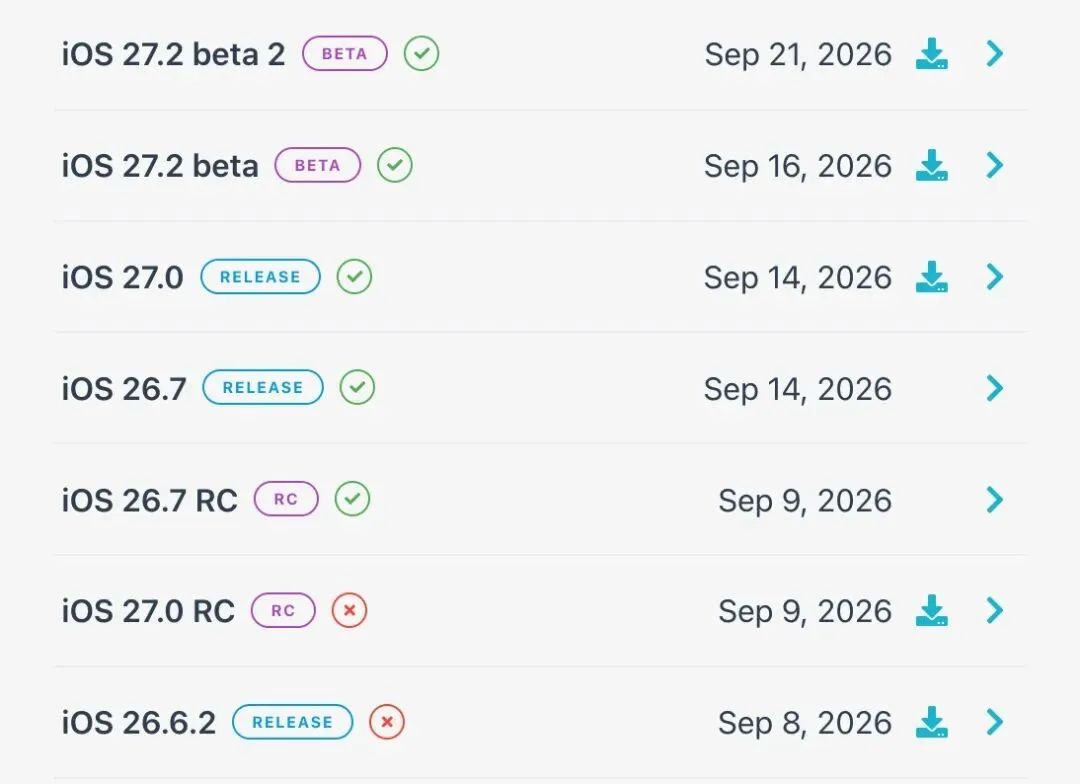Viewport: 1080px width, 784px height.
Task: Click RELEASE badge on iOS 27.0
Action: [x=260, y=277]
